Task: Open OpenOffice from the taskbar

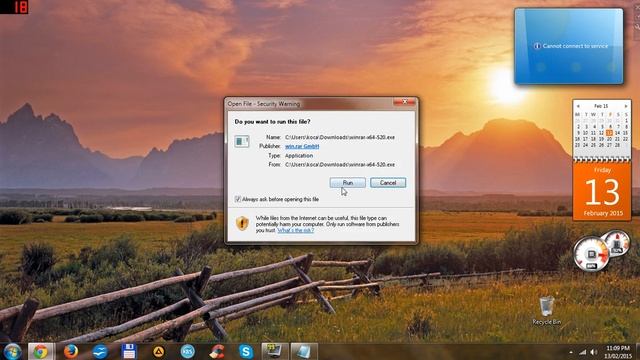Action: (100, 351)
